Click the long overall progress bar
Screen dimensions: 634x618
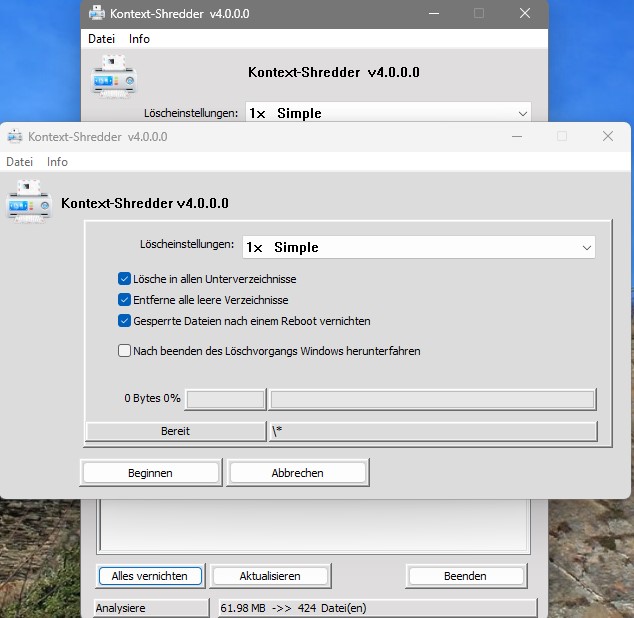[432, 400]
